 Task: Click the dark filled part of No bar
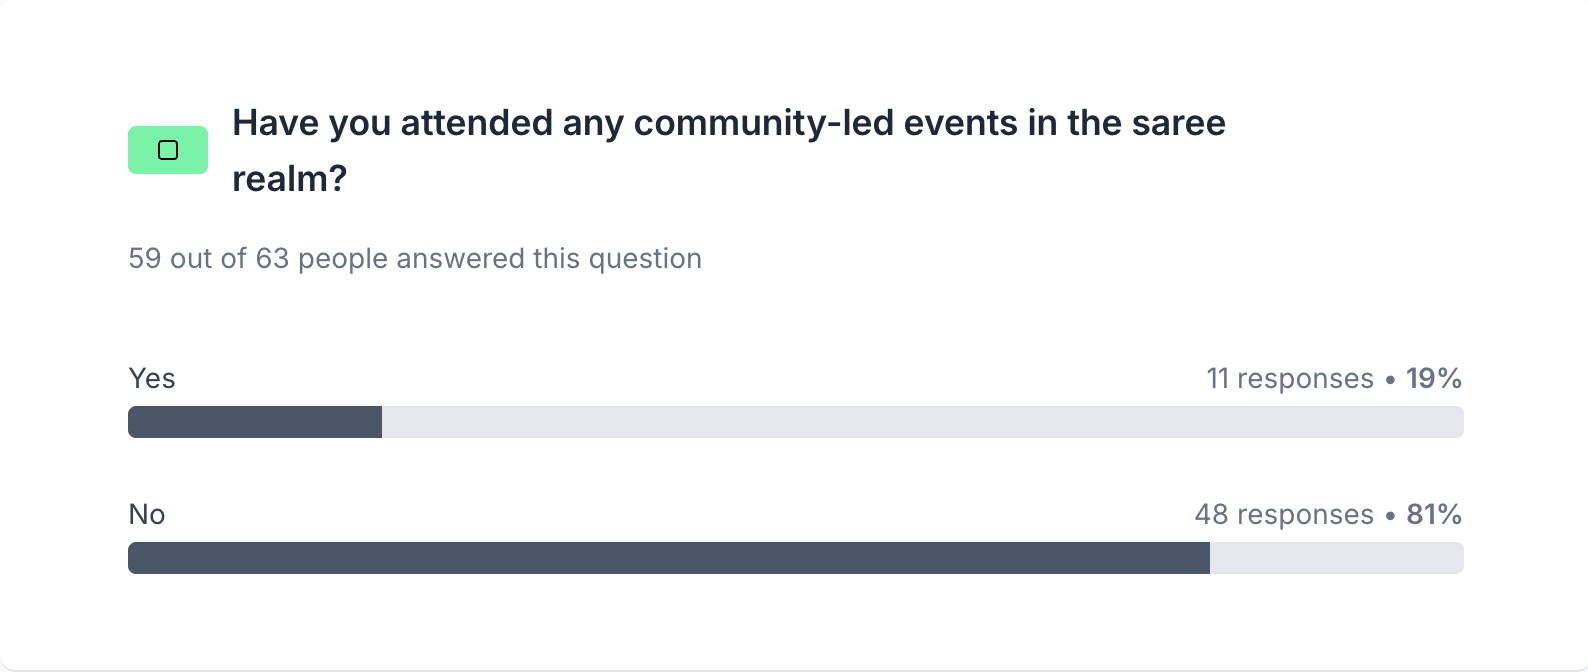668,558
